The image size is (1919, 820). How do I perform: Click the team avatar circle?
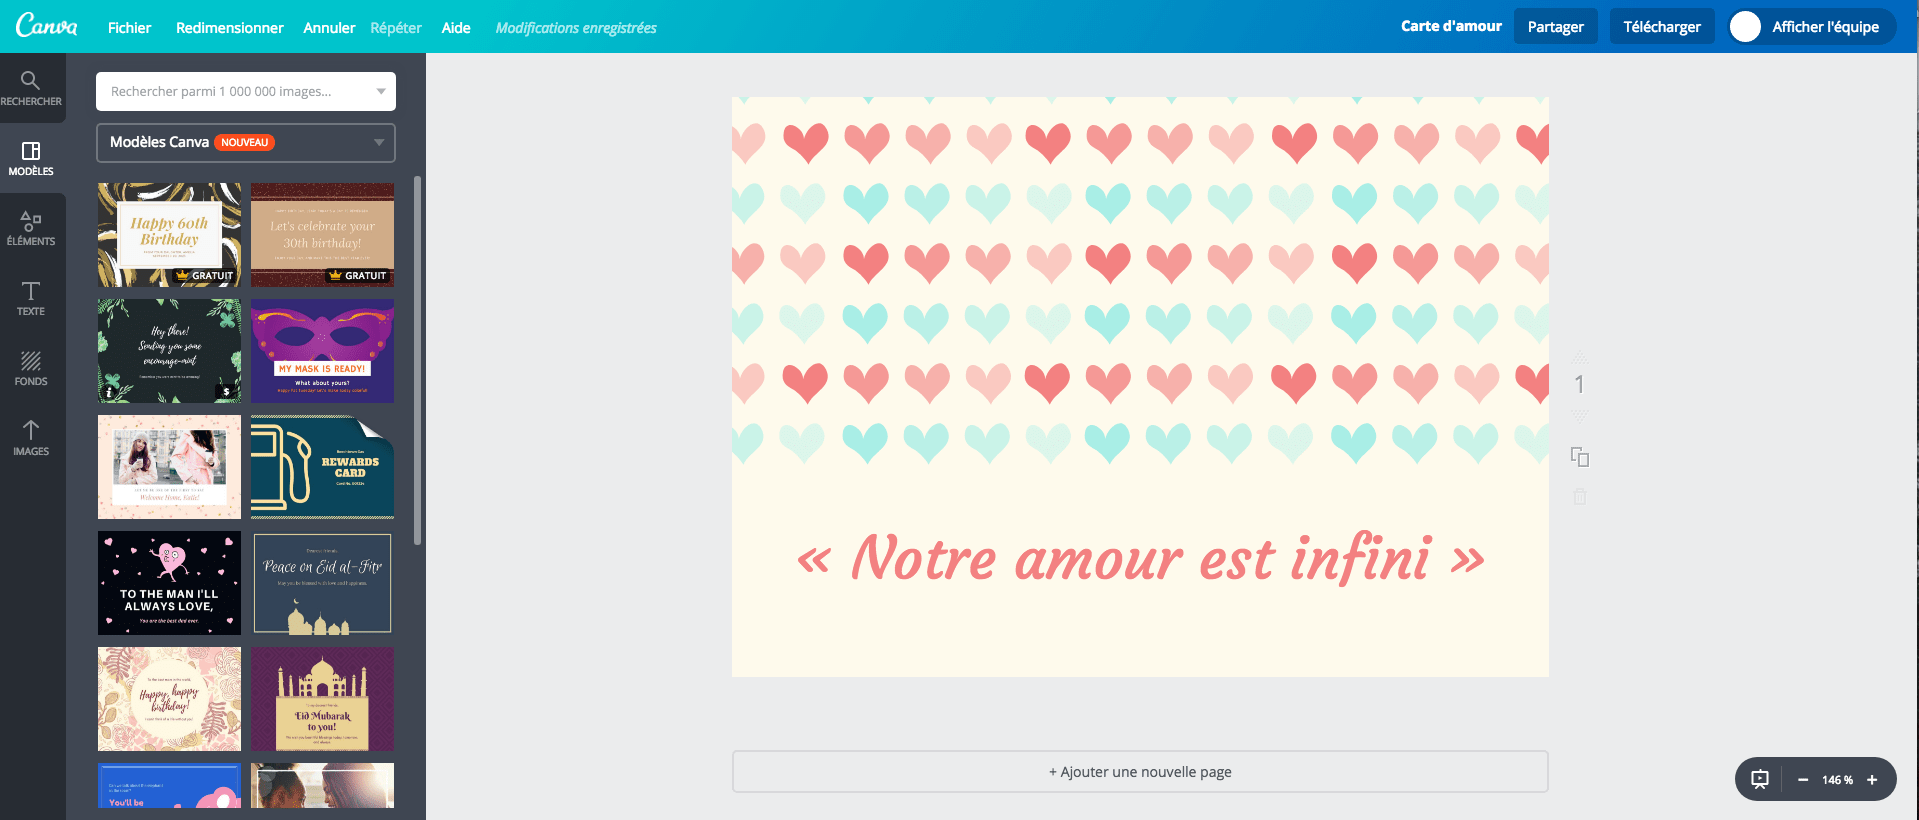[1745, 27]
